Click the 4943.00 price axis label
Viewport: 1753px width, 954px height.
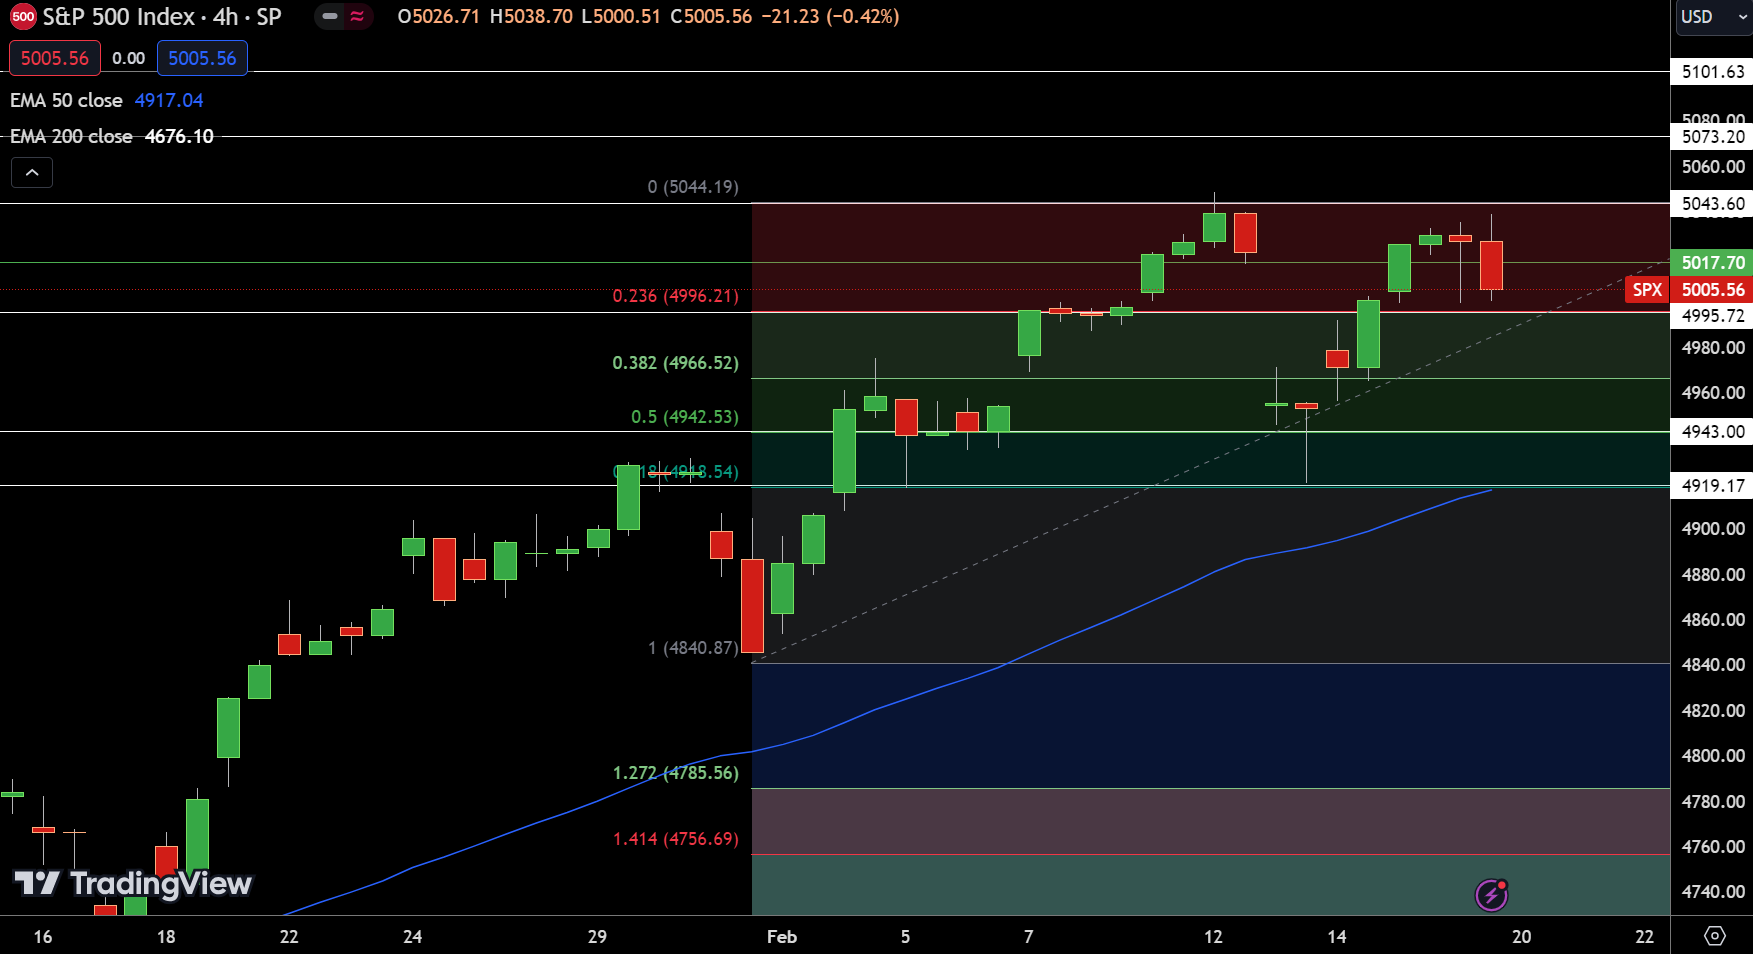pyautogui.click(x=1712, y=432)
